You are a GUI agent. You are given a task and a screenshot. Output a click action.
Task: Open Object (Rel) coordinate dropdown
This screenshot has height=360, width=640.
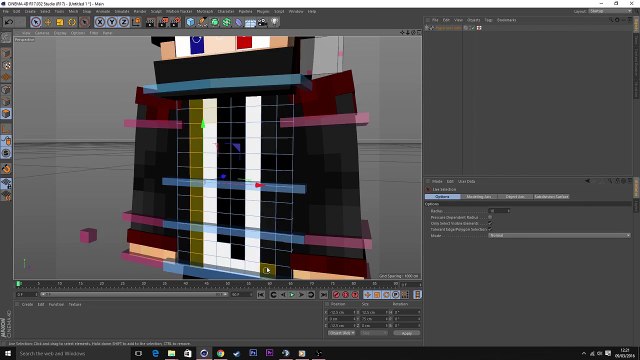pyautogui.click(x=341, y=333)
